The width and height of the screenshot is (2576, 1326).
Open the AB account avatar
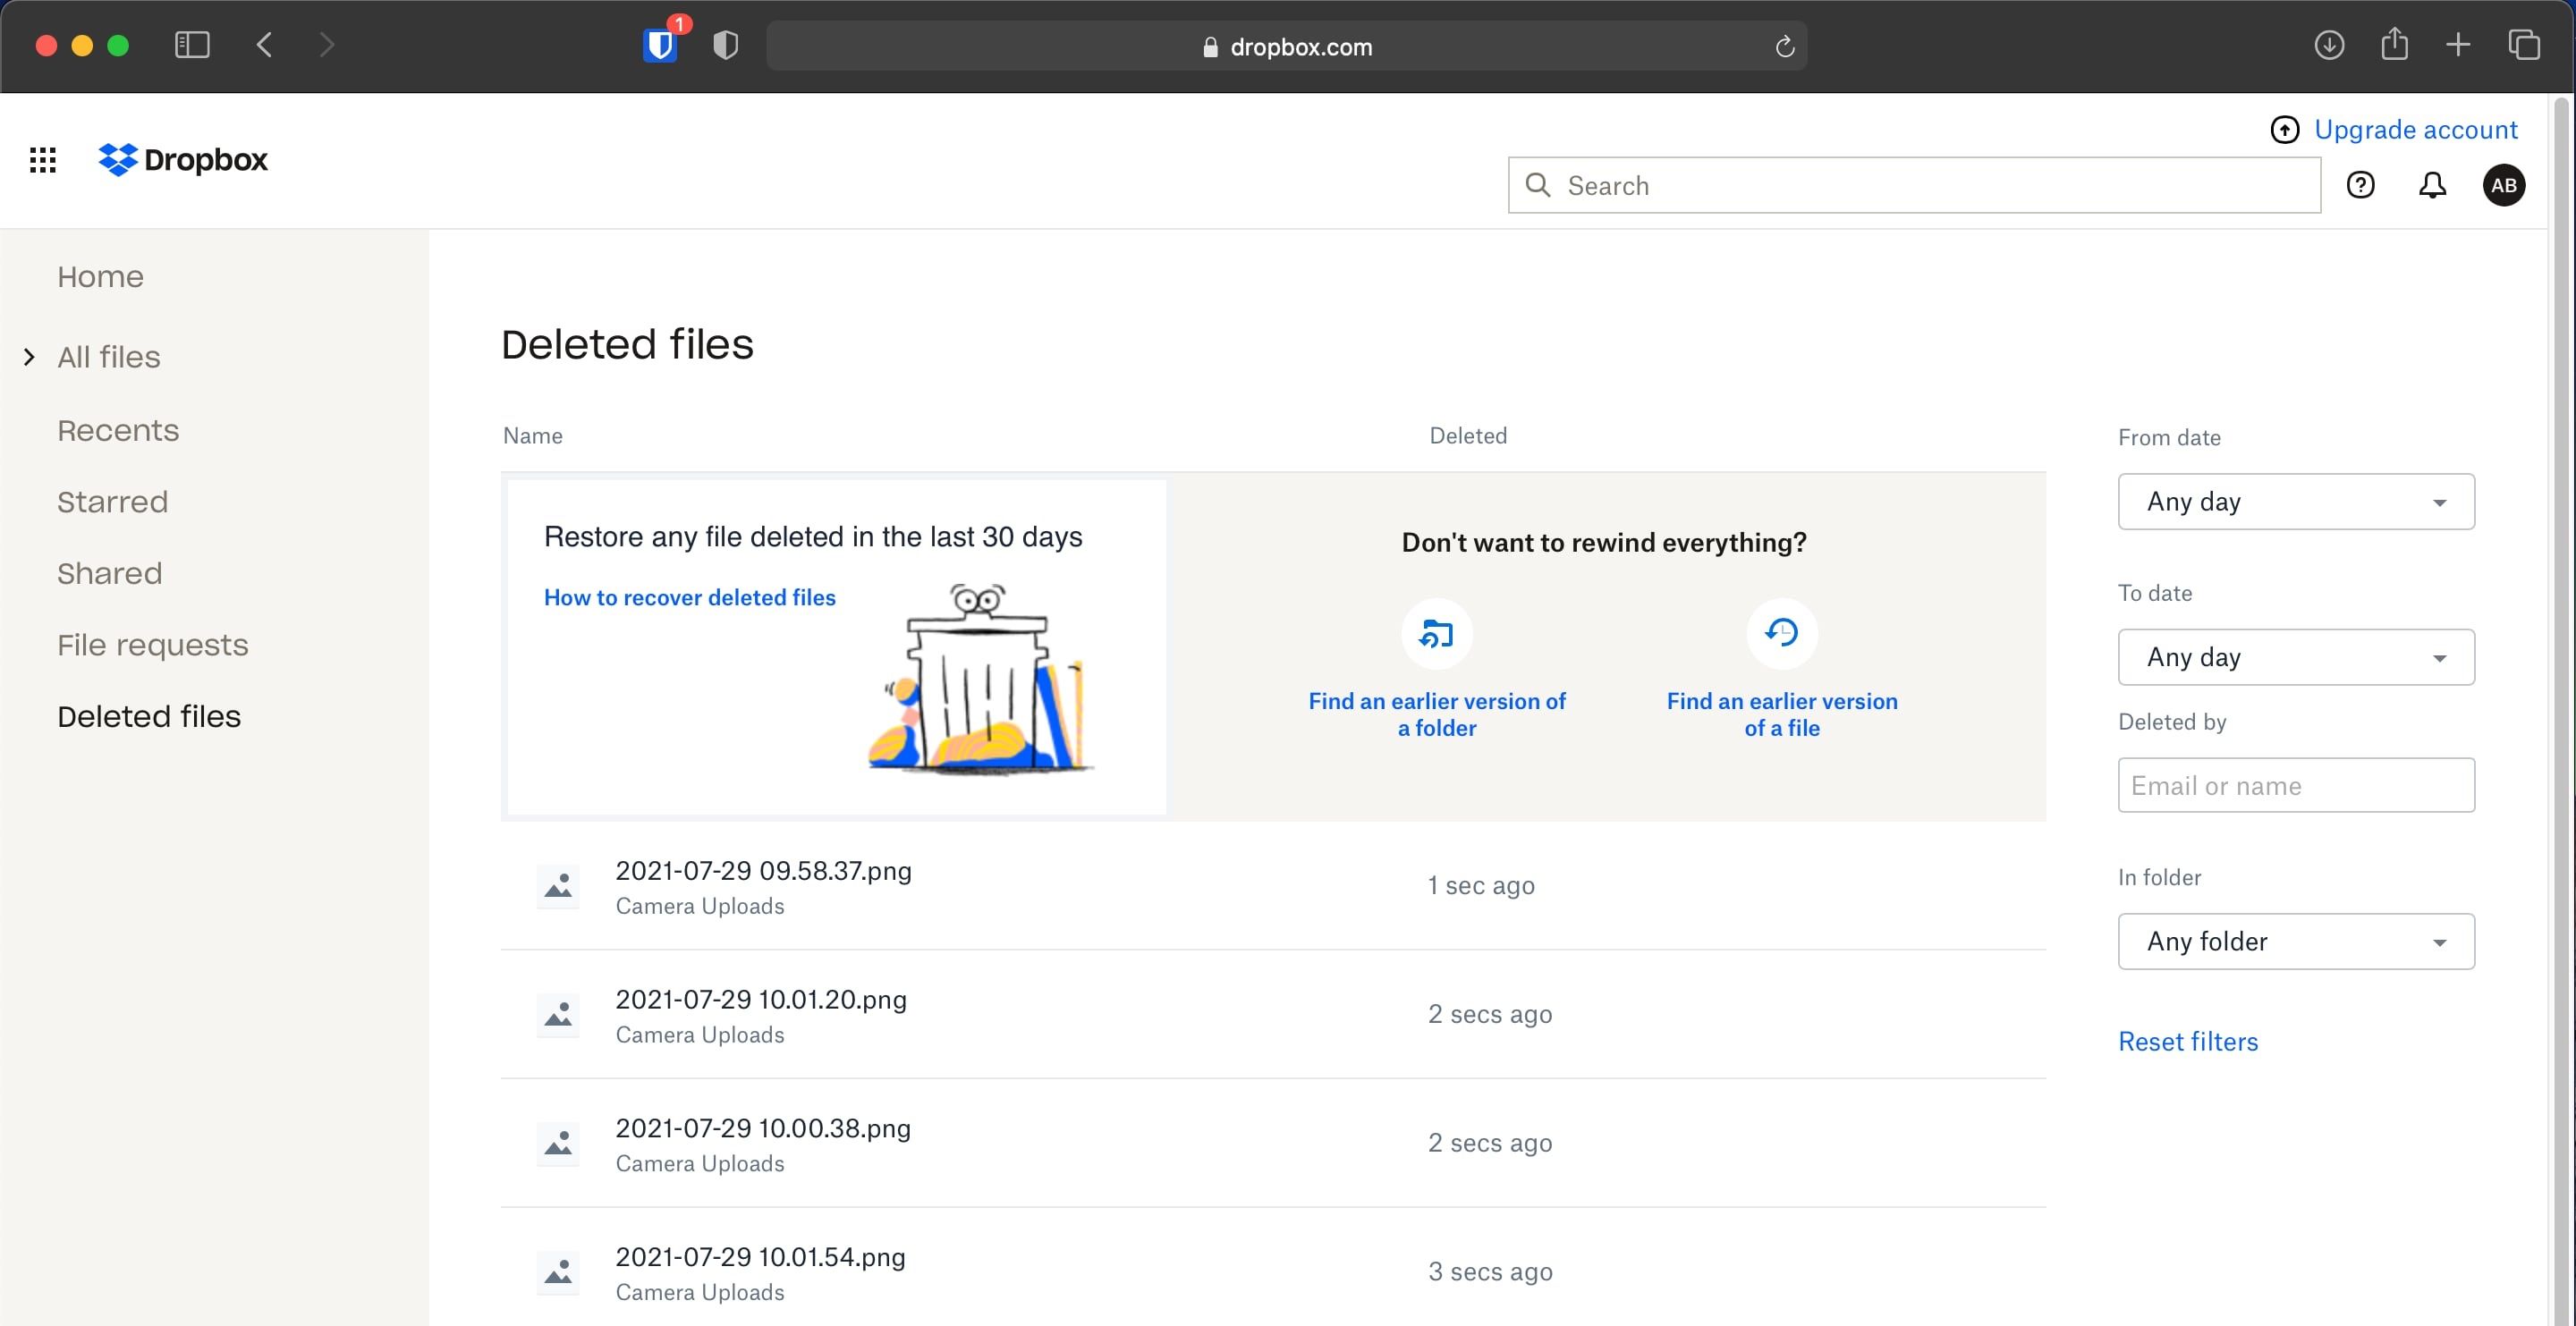pyautogui.click(x=2504, y=185)
